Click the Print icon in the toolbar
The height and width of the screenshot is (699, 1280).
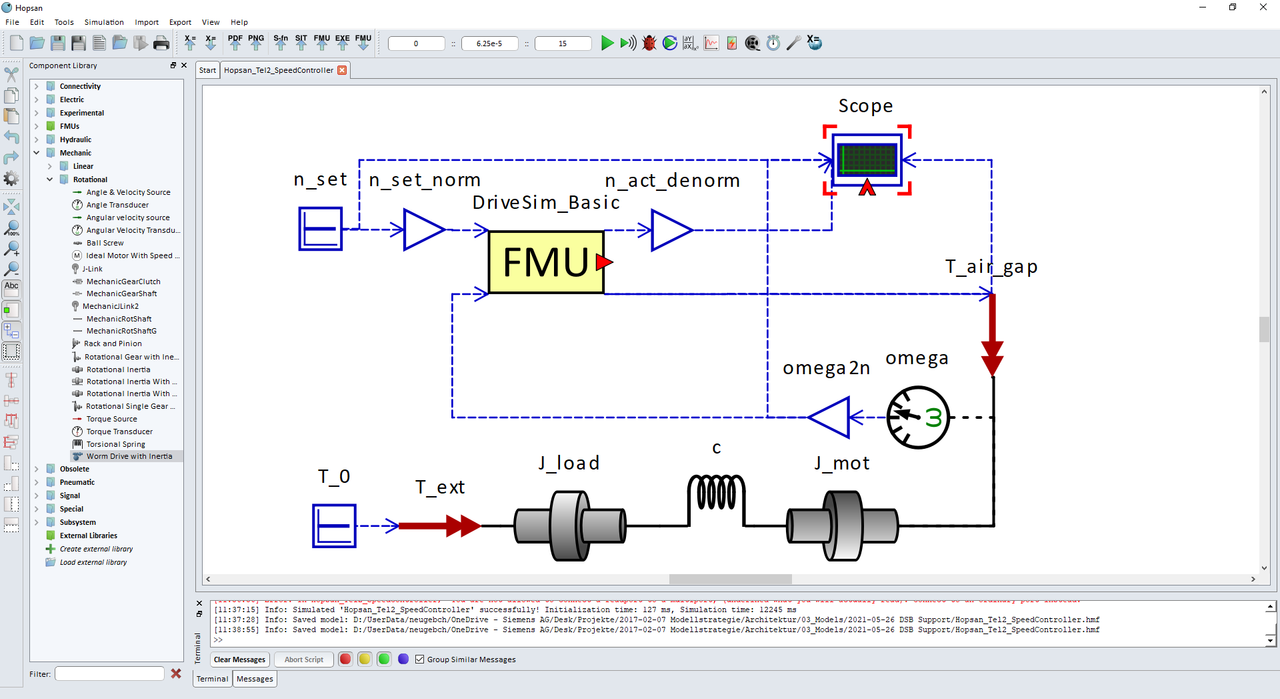[160, 43]
